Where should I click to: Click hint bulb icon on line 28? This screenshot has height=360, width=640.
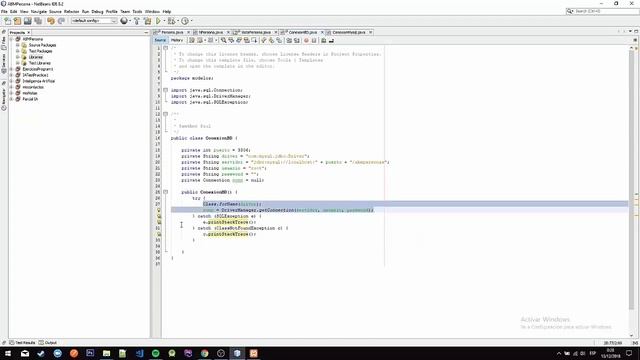point(159,210)
